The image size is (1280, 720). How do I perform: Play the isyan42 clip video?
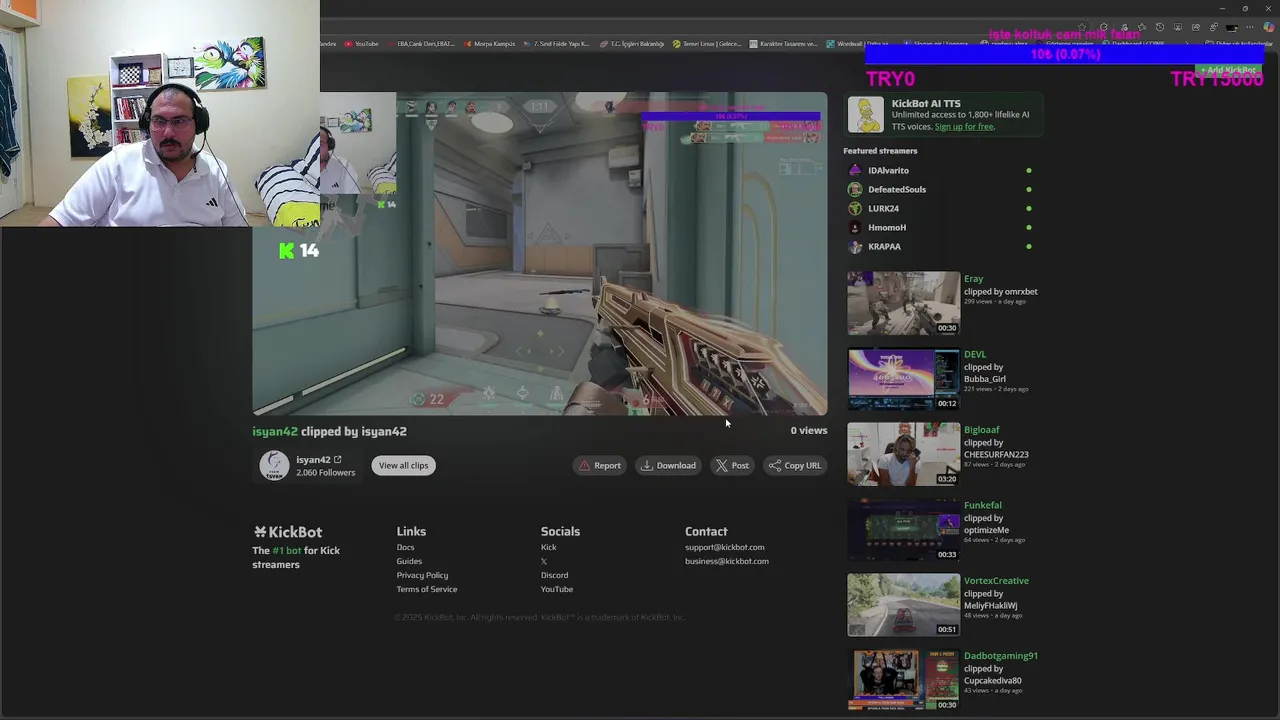tap(540, 254)
